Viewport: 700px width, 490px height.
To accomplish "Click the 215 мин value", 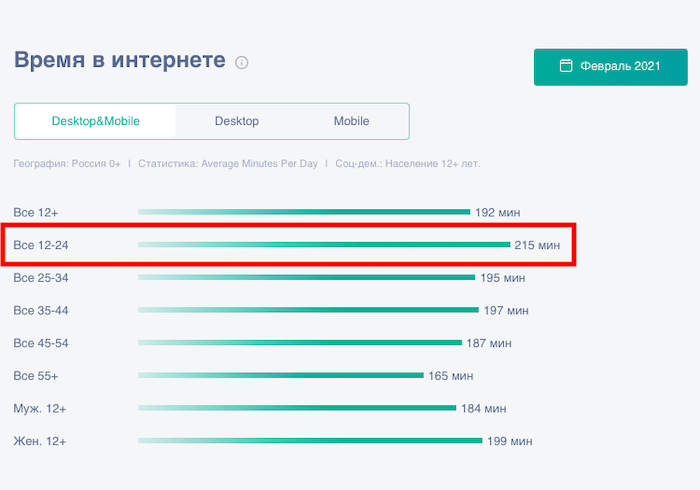I will (x=537, y=245).
